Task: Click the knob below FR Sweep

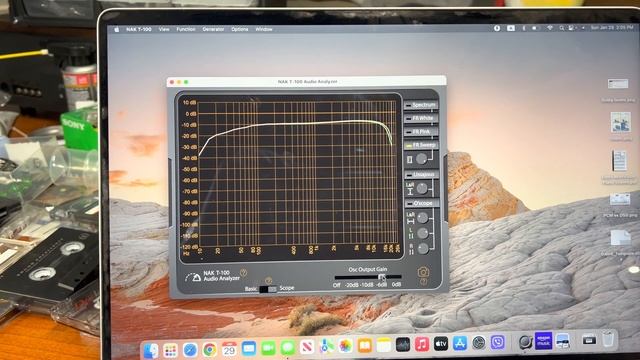Action: tap(422, 159)
